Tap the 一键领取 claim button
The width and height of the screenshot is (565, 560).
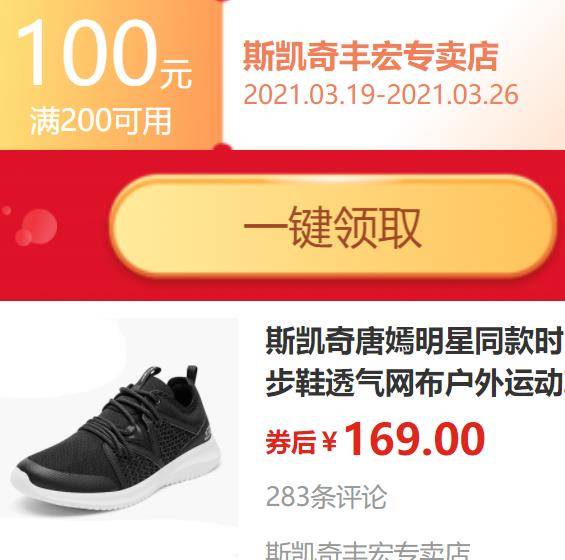333,226
